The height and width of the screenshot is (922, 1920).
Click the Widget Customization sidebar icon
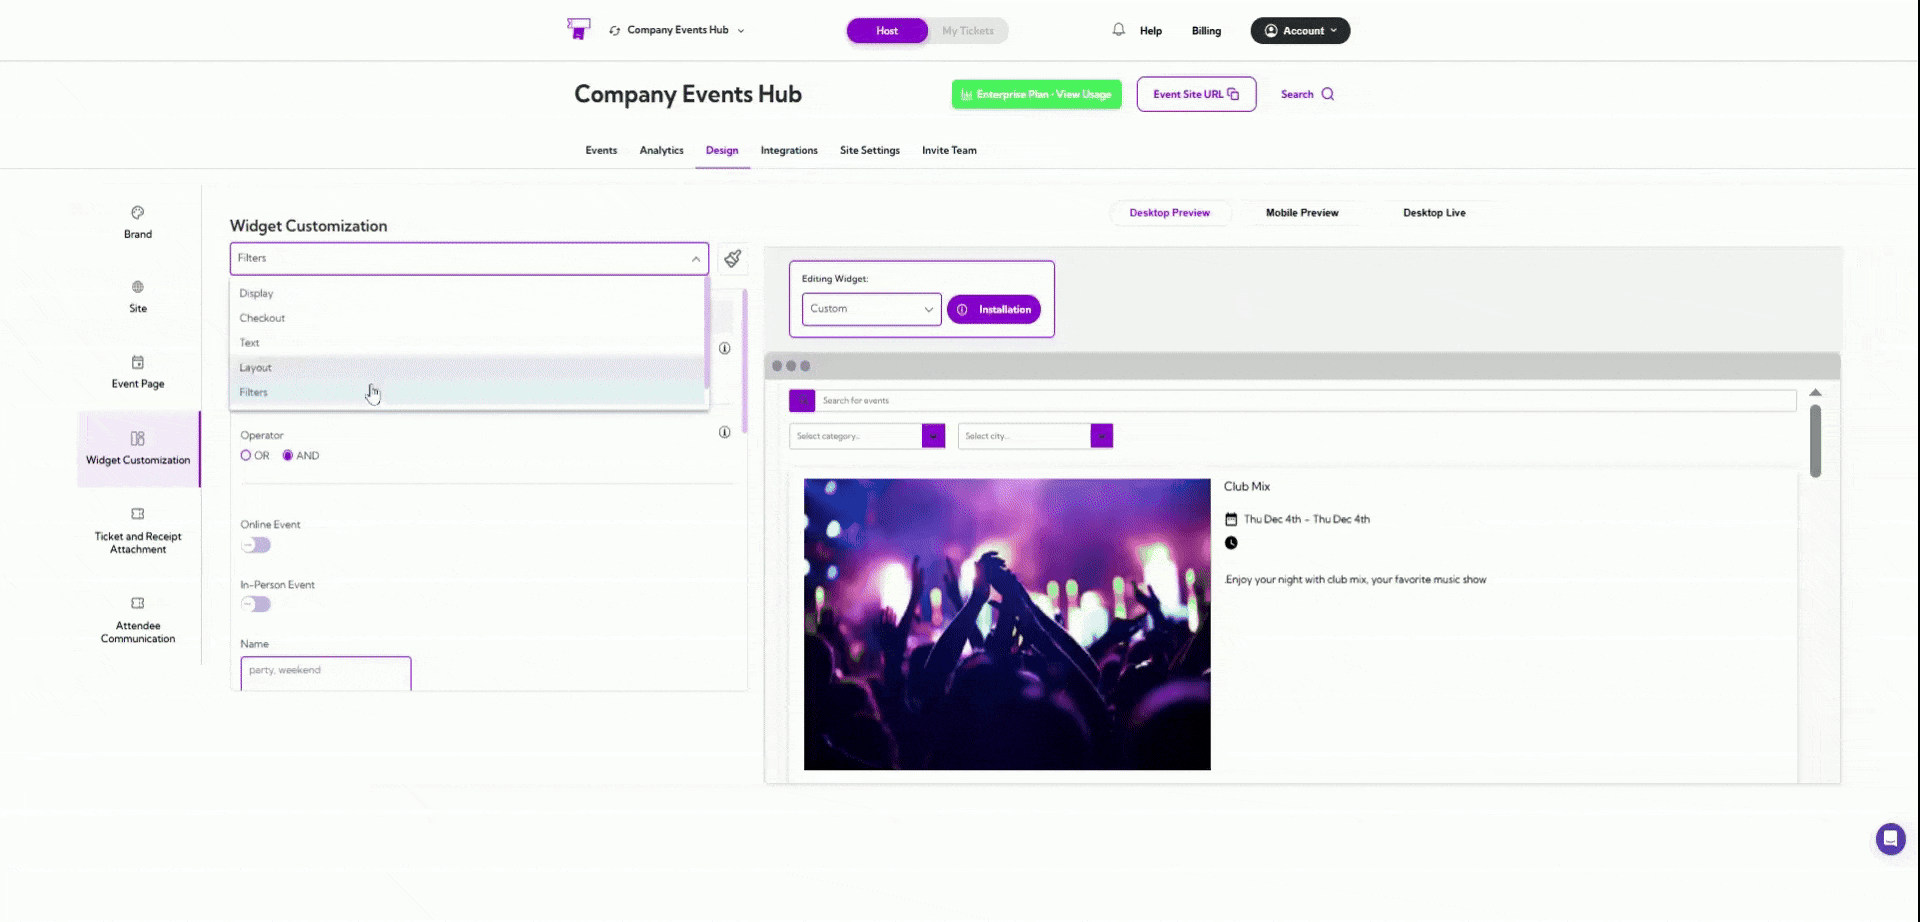[138, 438]
